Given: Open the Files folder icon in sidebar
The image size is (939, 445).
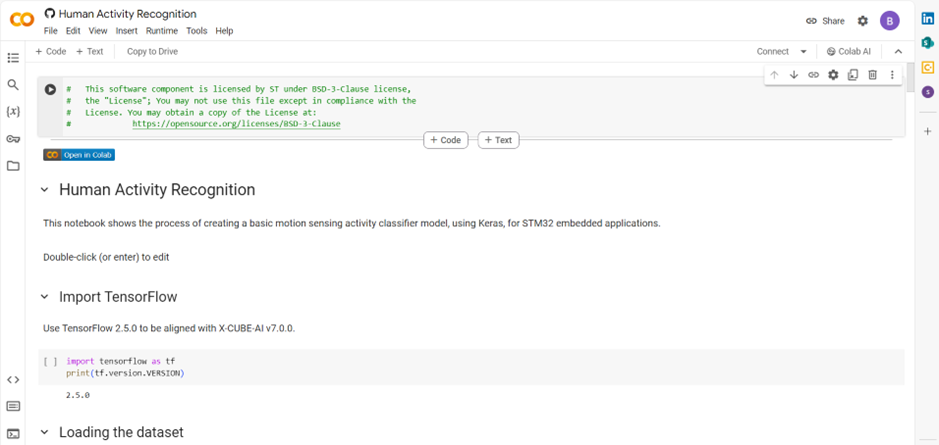Looking at the screenshot, I should (13, 166).
